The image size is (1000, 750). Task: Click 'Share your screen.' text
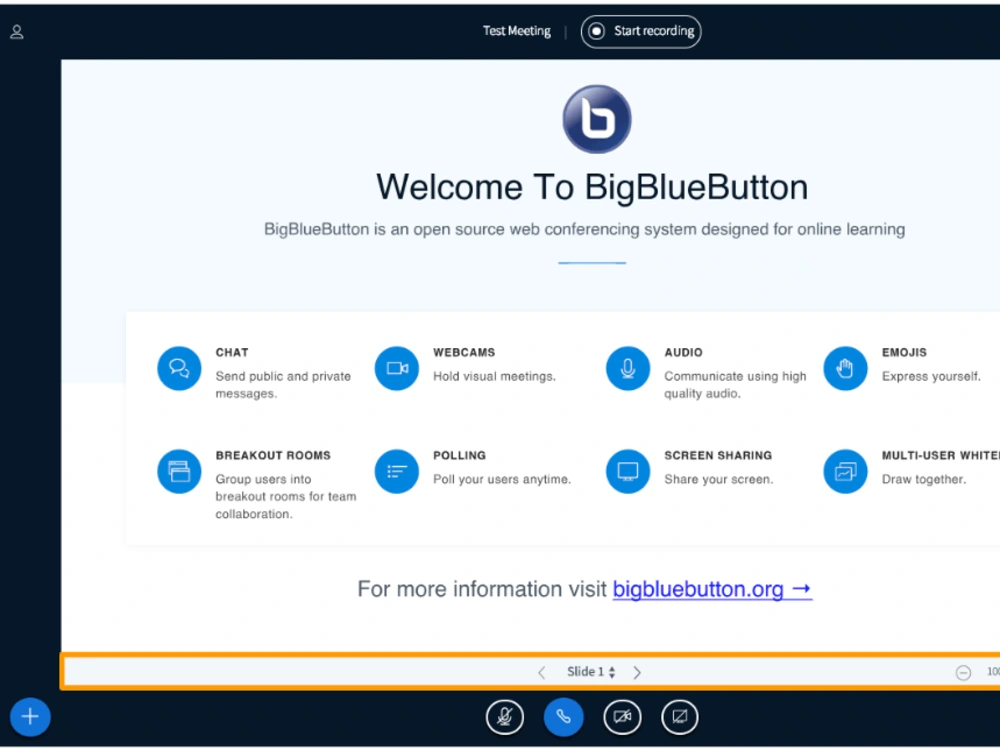(719, 480)
